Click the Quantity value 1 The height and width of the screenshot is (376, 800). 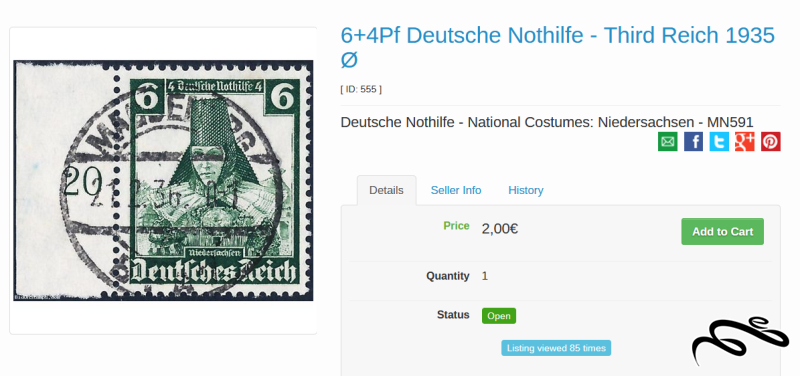[485, 276]
